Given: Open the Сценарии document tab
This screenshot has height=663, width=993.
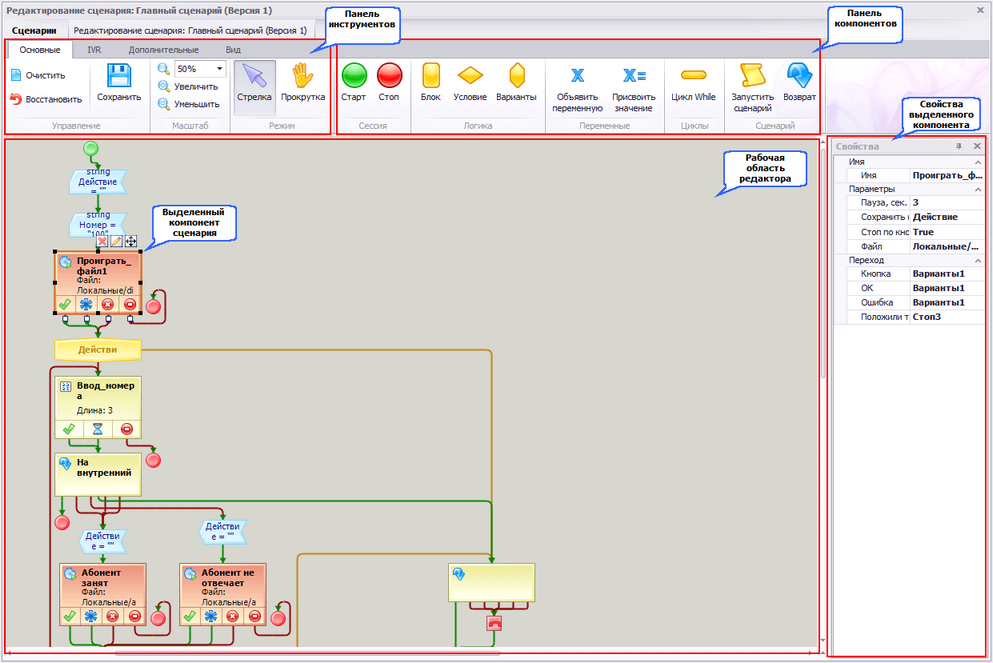Looking at the screenshot, I should tap(34, 30).
